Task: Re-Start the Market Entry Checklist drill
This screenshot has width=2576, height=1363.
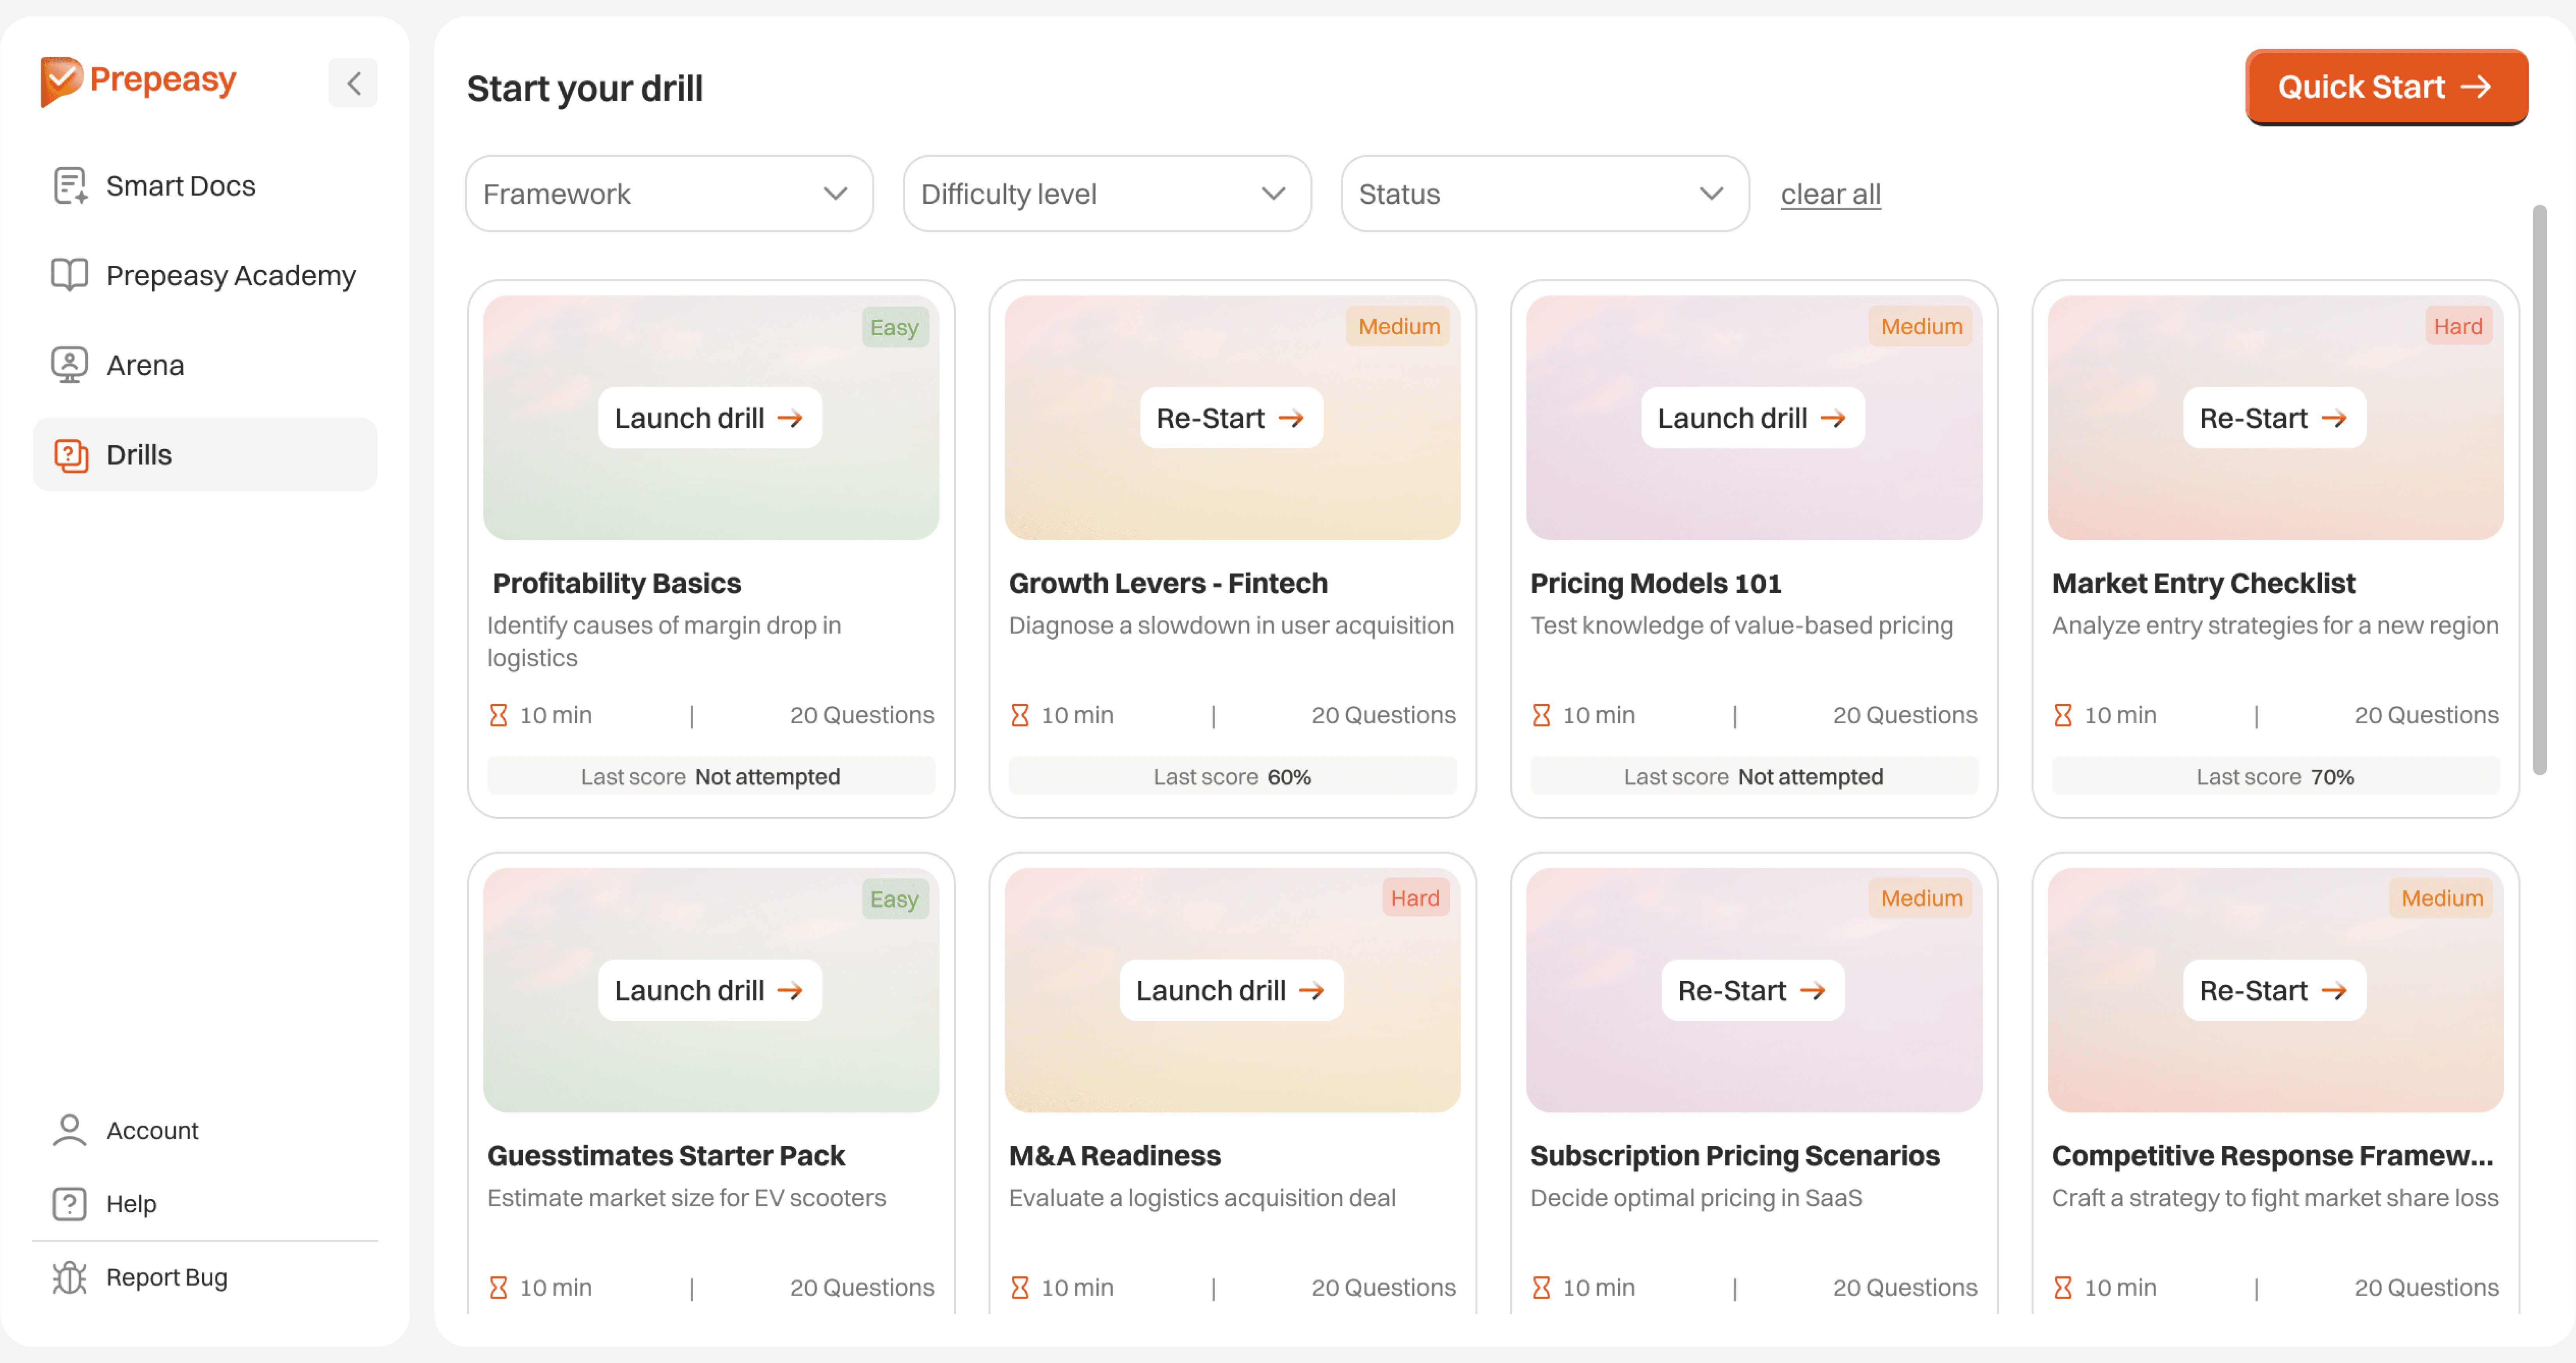Action: (2274, 418)
